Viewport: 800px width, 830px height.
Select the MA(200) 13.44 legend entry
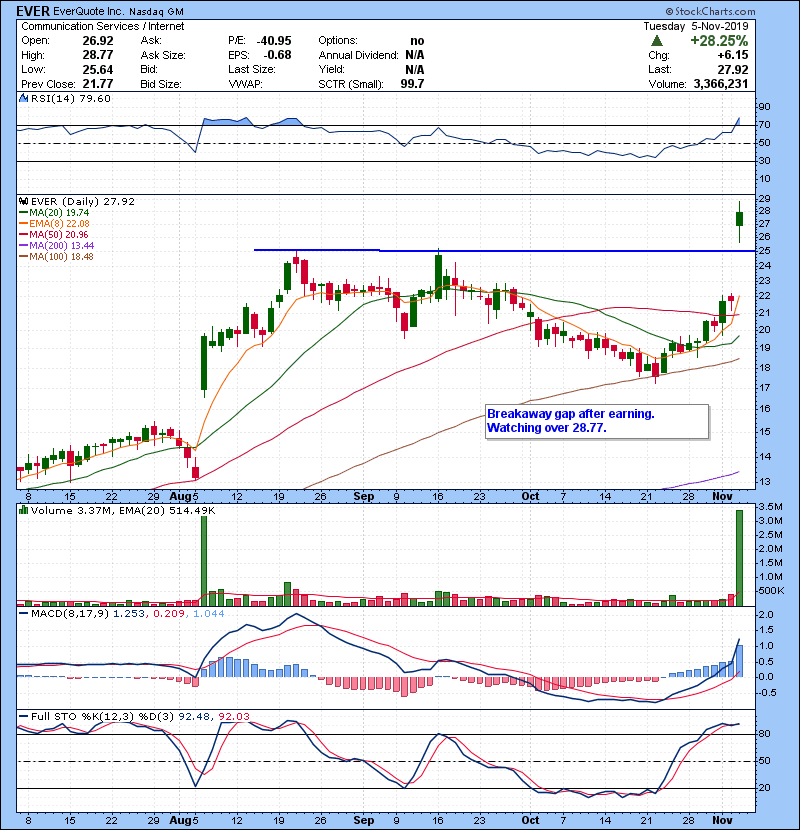[57, 246]
